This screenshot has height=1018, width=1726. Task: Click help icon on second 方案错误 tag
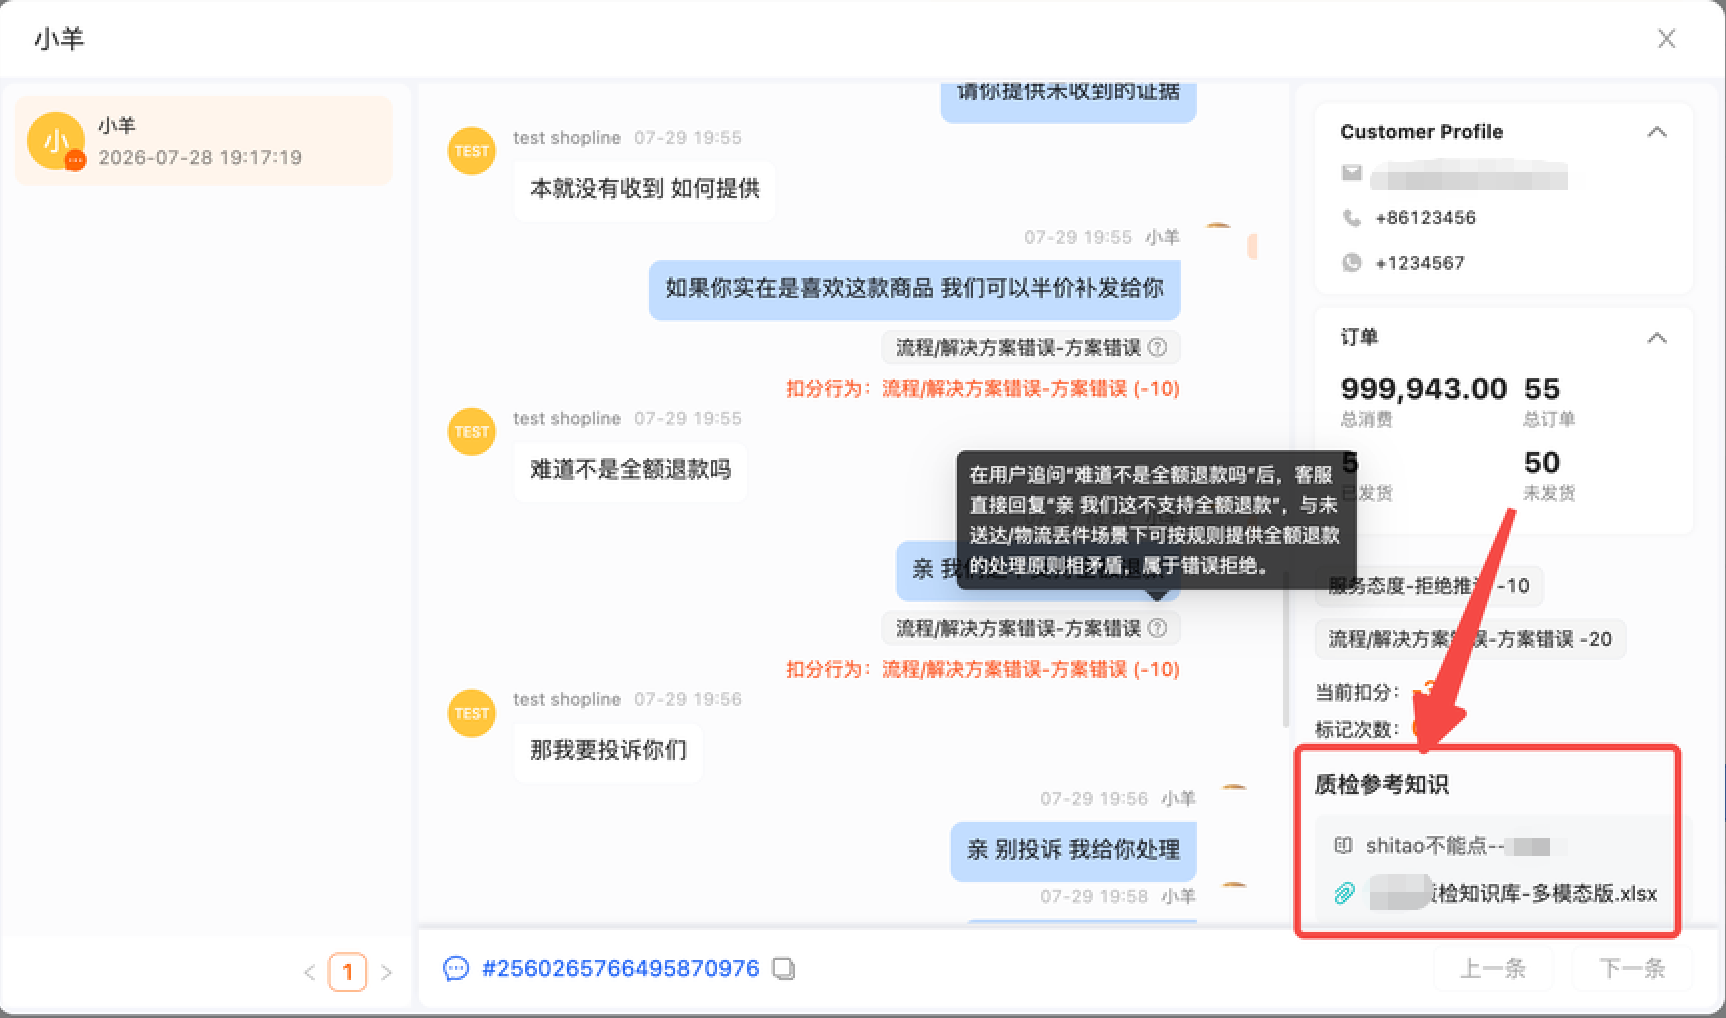1157,628
